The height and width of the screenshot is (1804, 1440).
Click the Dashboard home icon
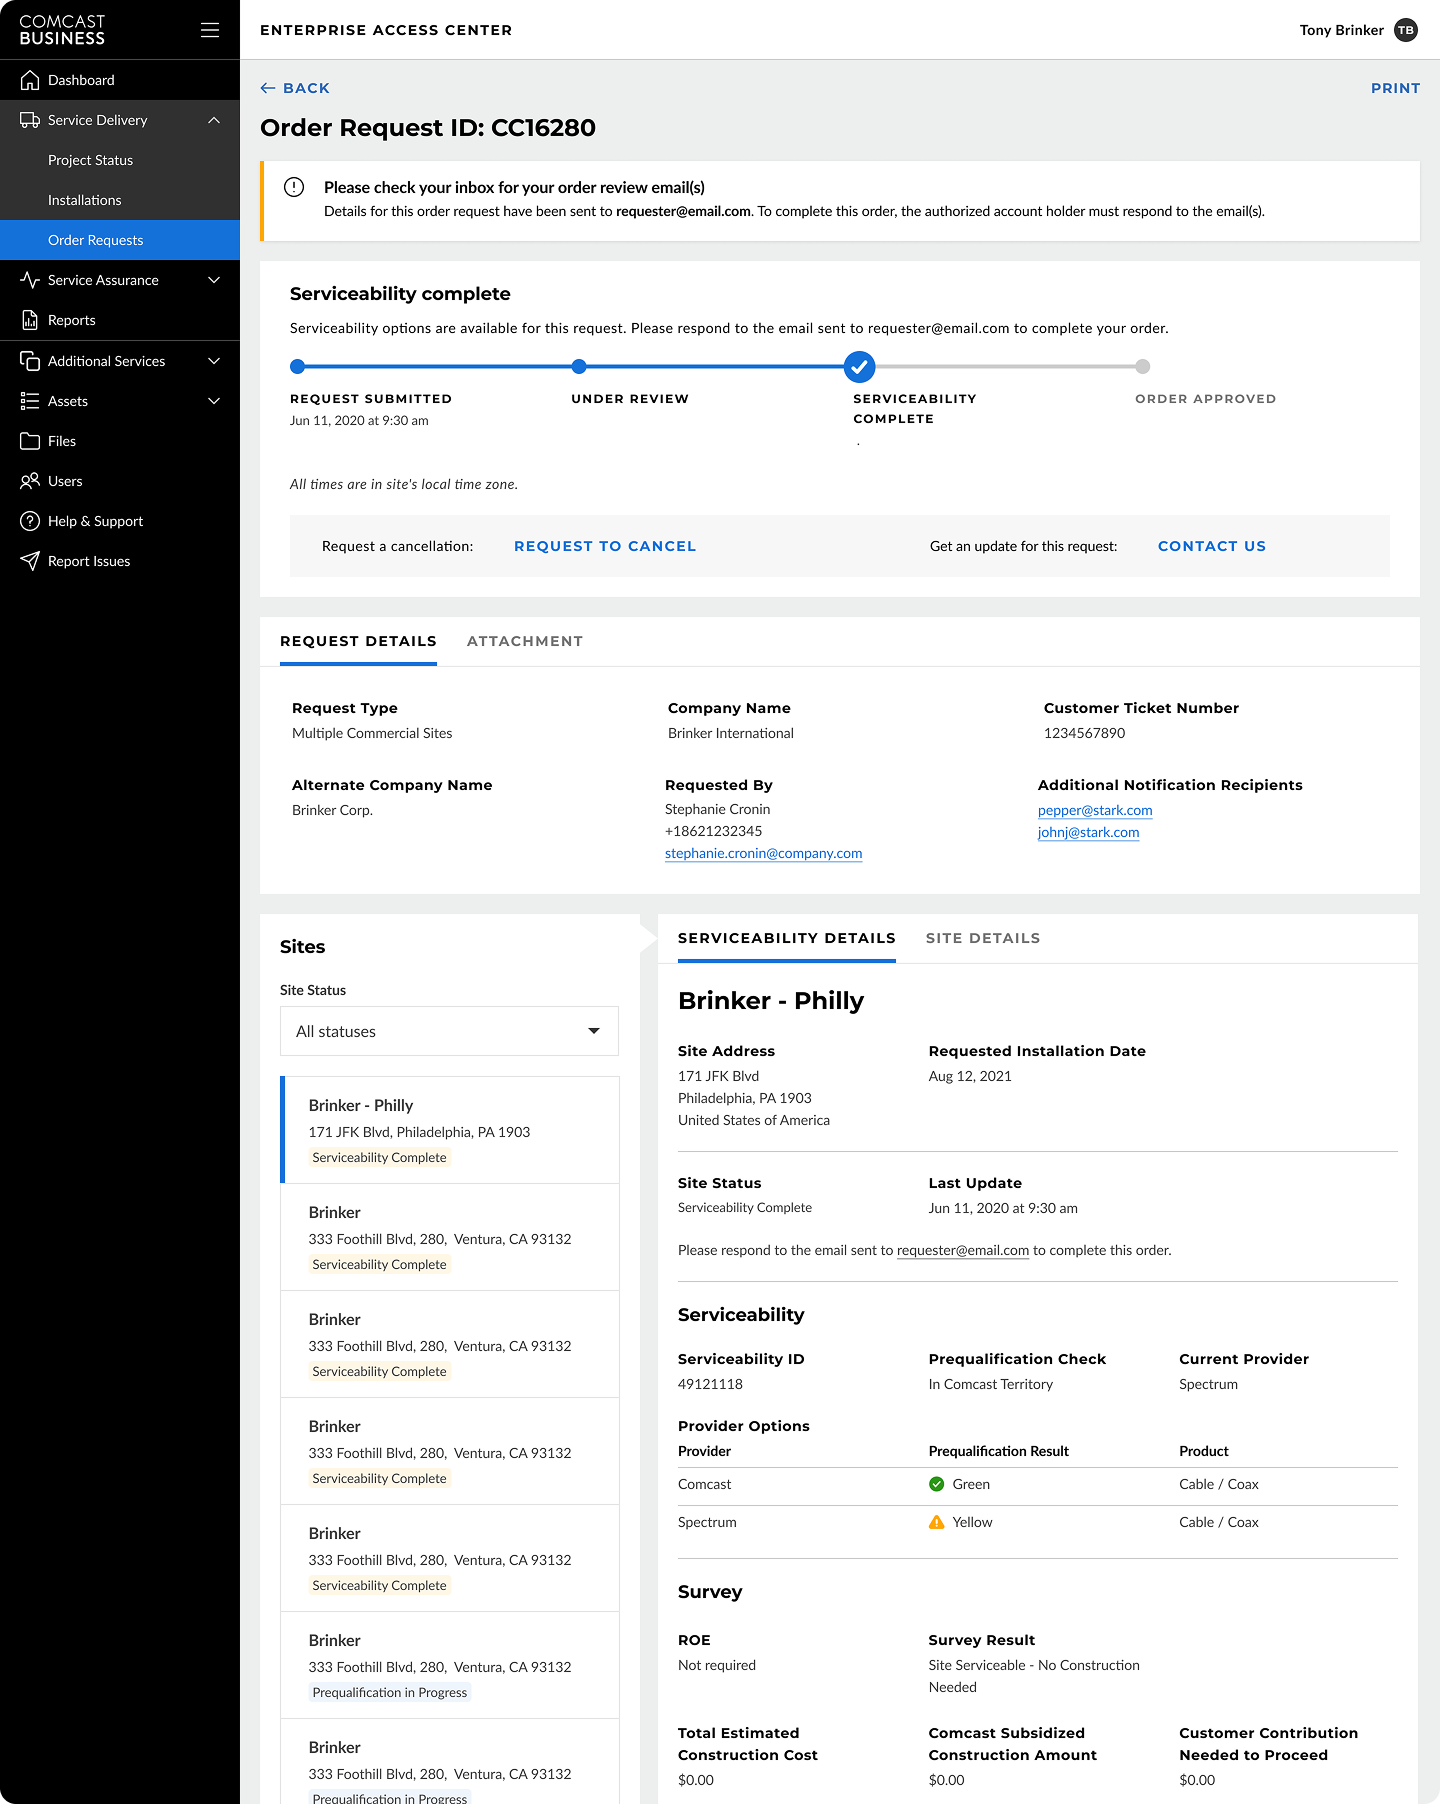[x=30, y=80]
